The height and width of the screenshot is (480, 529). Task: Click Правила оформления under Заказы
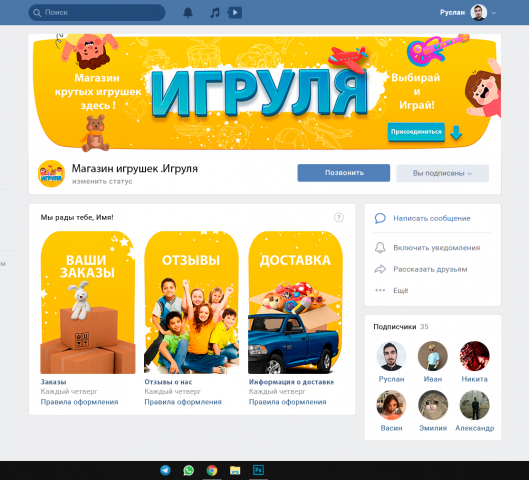point(79,402)
